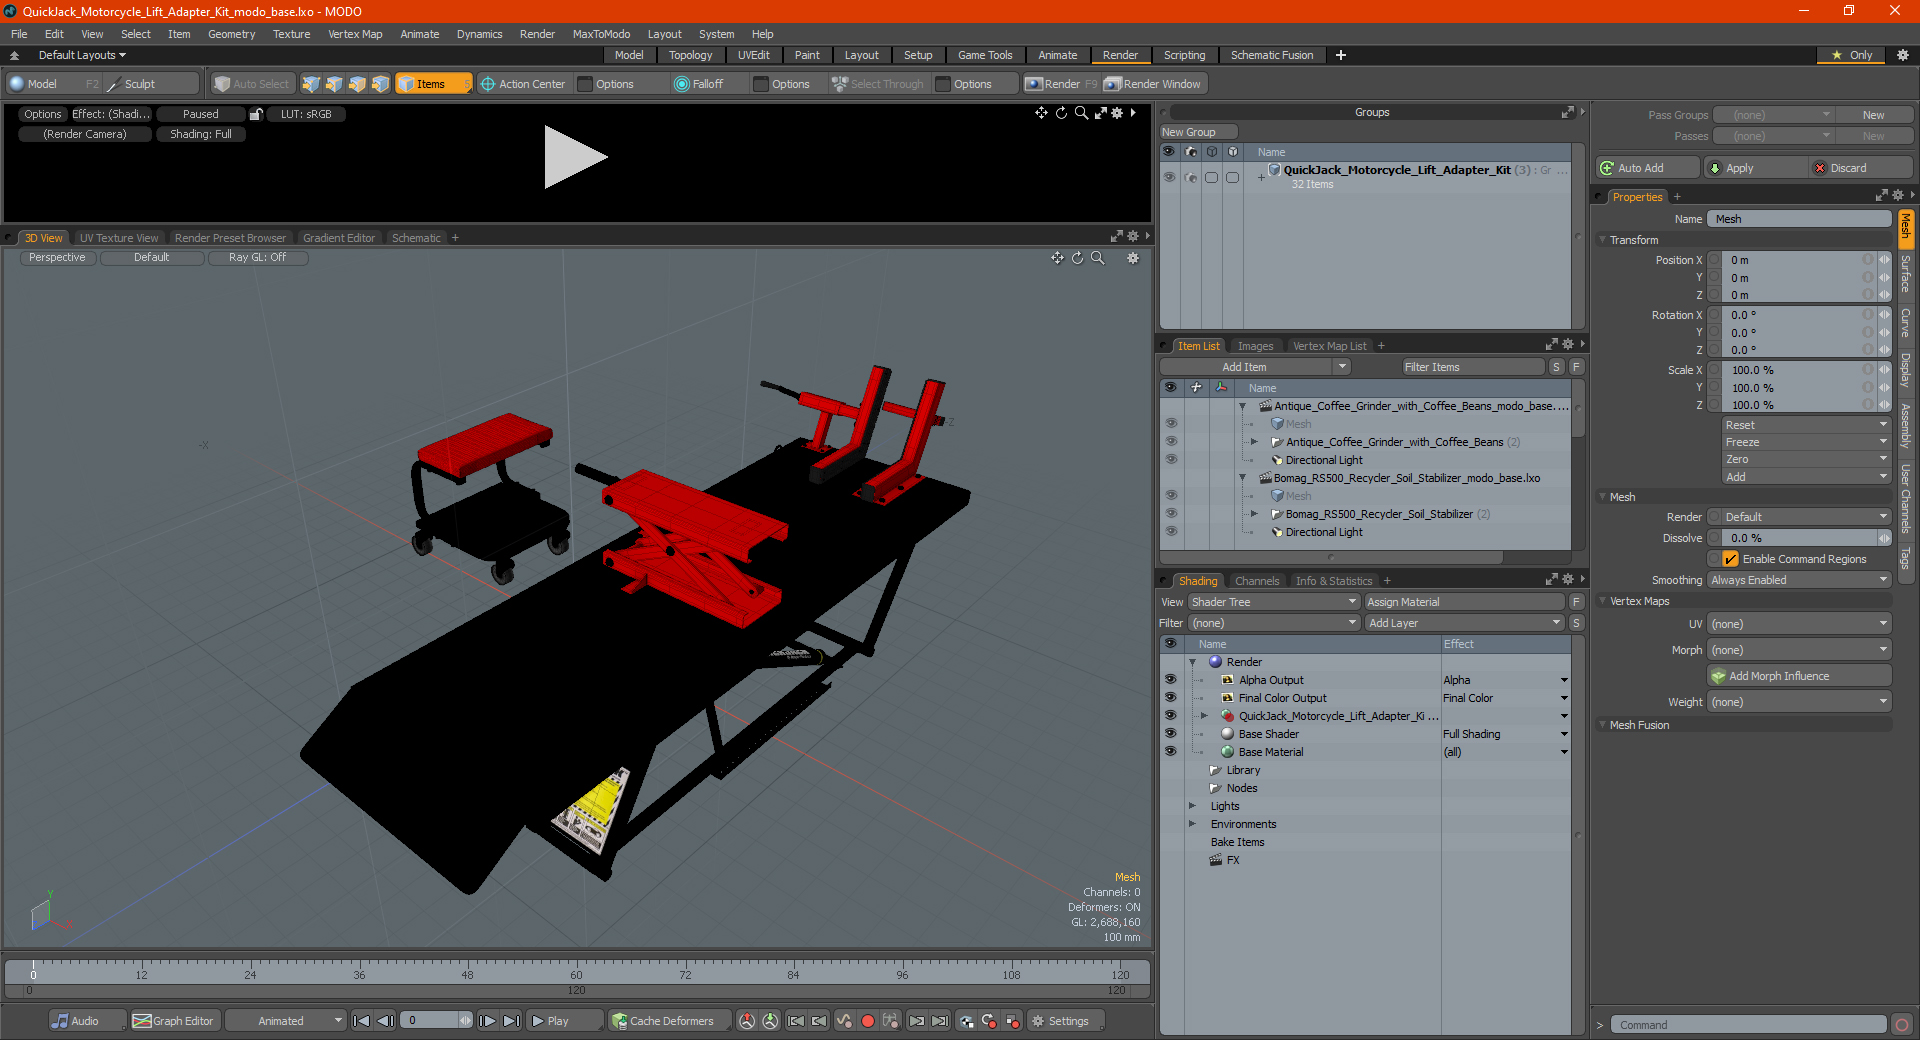Switch to the UVEdit layout tab
The width and height of the screenshot is (1920, 1040).
coord(753,55)
